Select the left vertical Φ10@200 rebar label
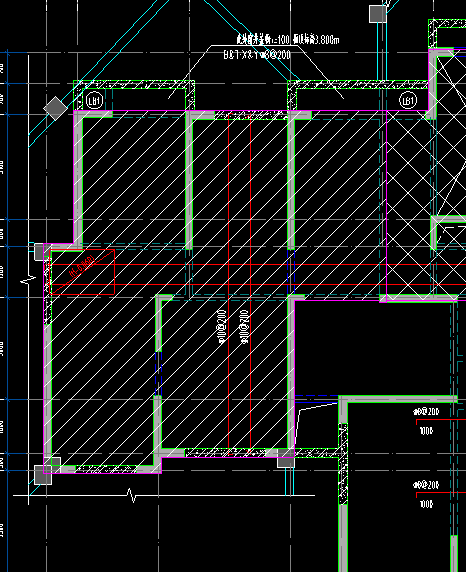The height and width of the screenshot is (572, 466). [x=221, y=327]
